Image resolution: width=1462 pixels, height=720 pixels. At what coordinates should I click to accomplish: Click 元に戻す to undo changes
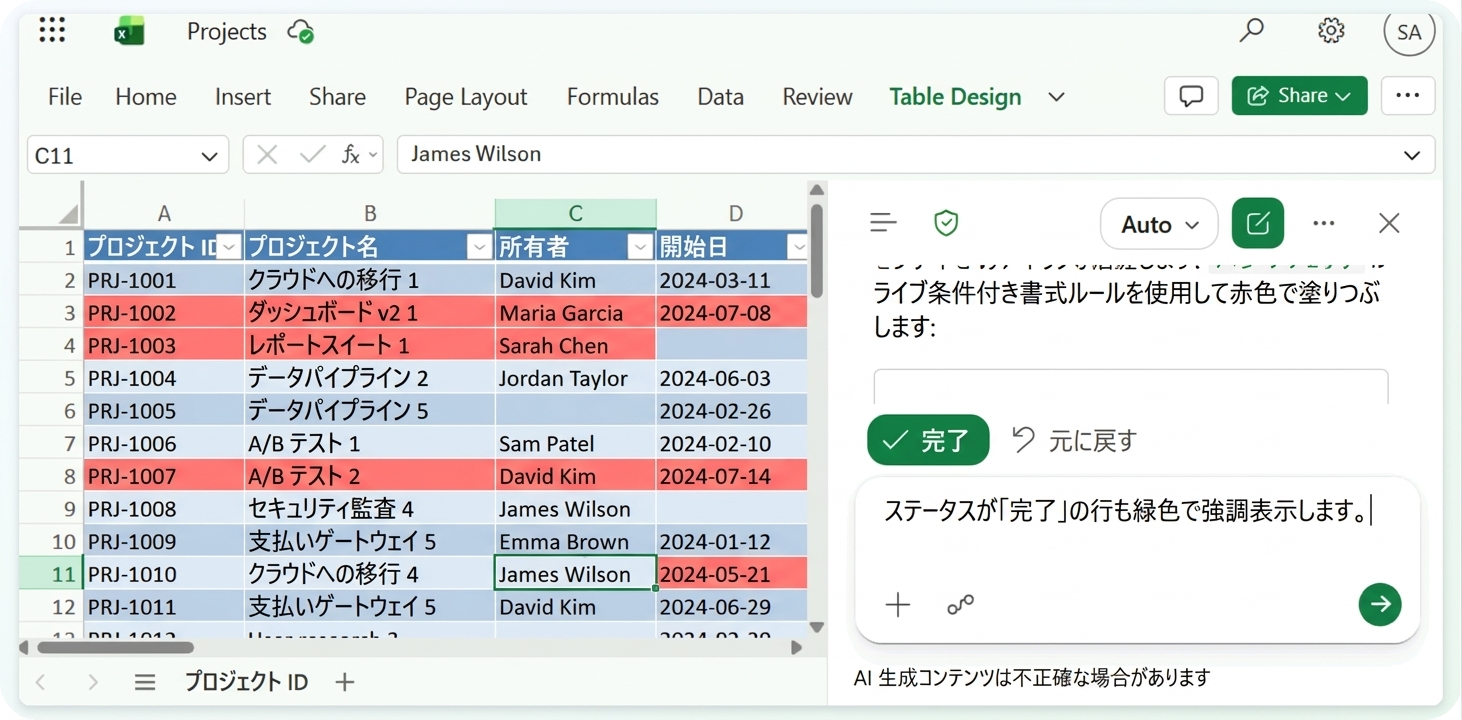tap(1075, 440)
